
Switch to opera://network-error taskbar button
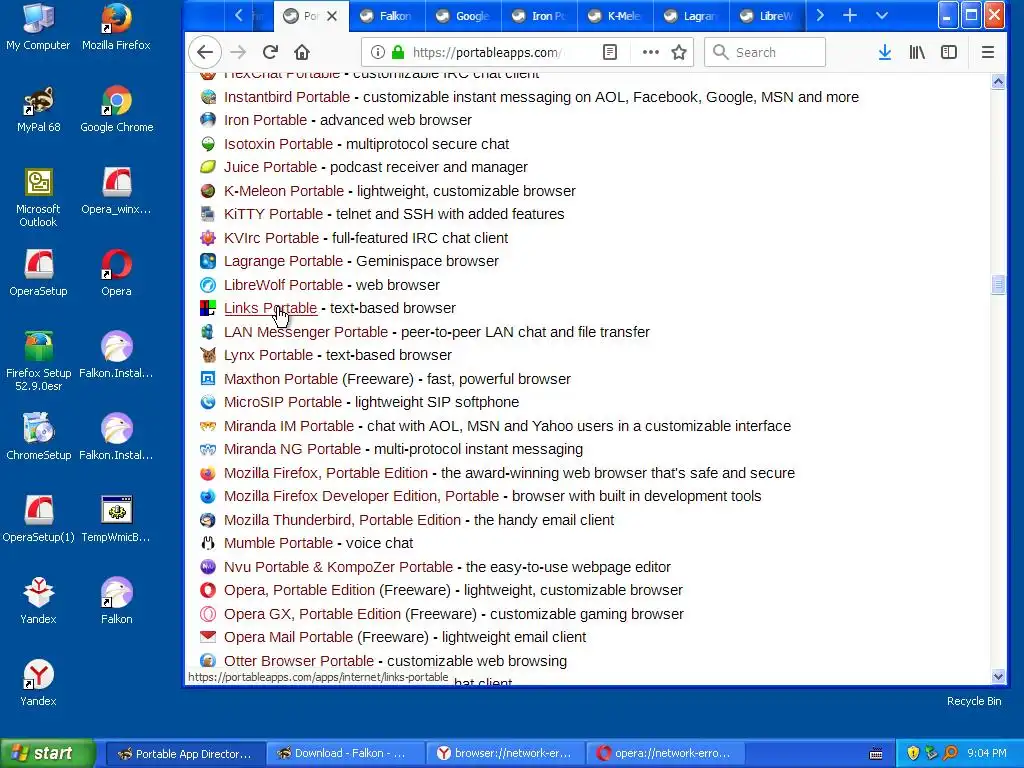point(664,753)
